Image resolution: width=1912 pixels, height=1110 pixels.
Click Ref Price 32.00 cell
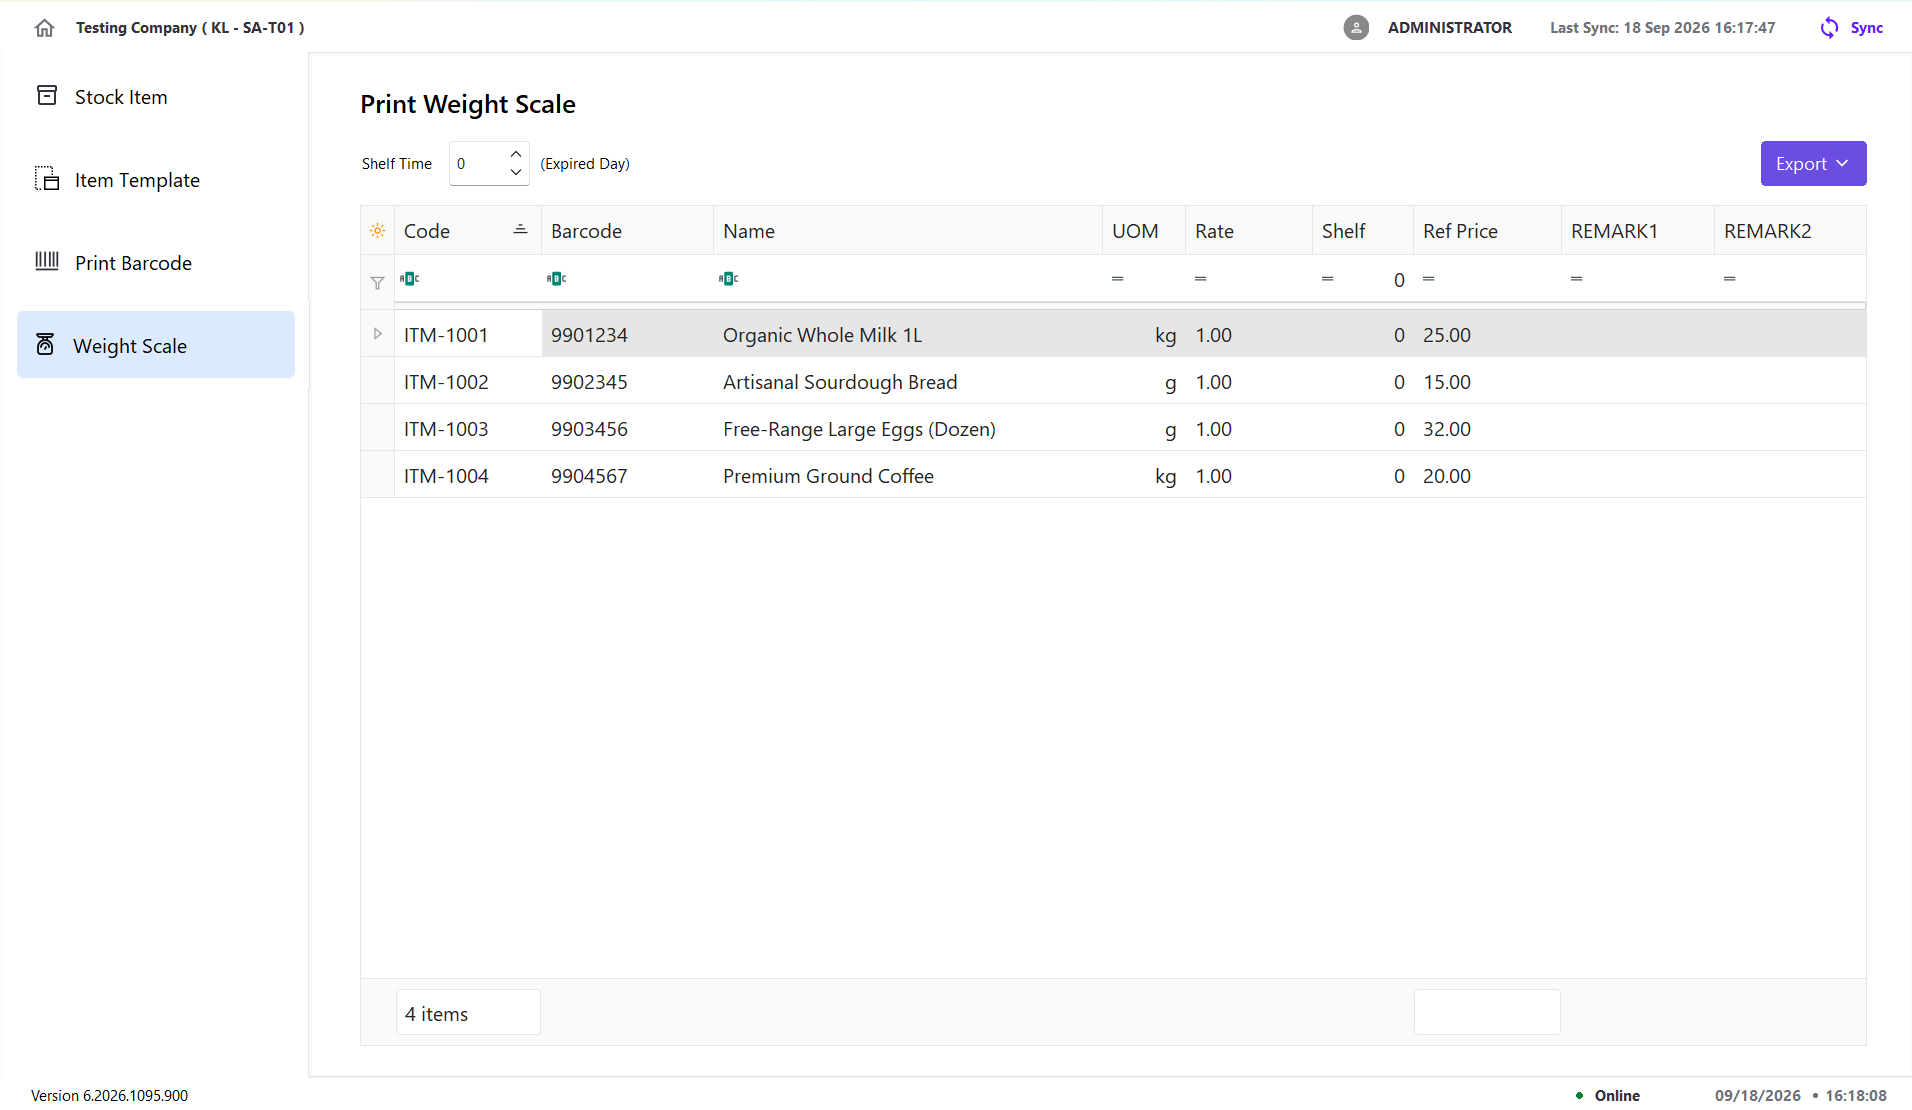click(x=1487, y=429)
